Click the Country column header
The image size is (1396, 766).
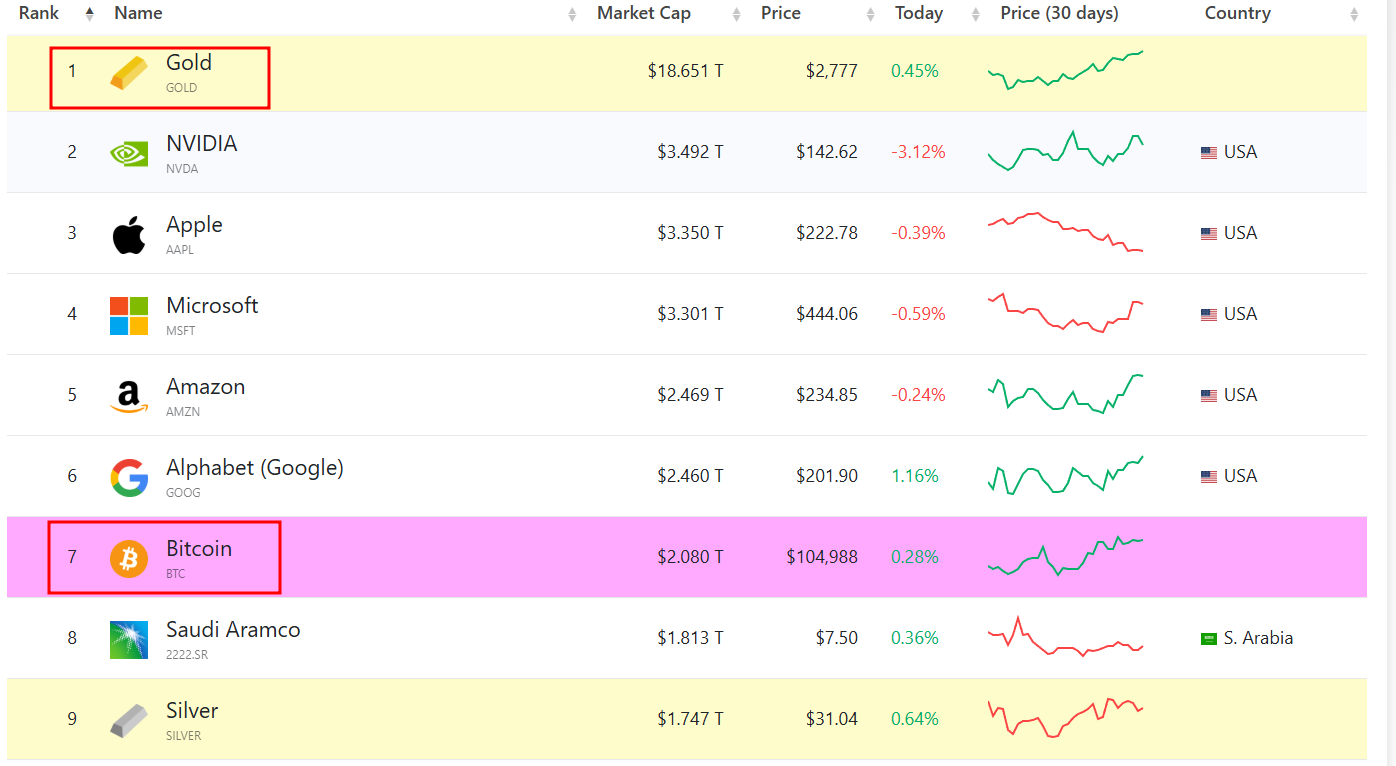(x=1238, y=13)
